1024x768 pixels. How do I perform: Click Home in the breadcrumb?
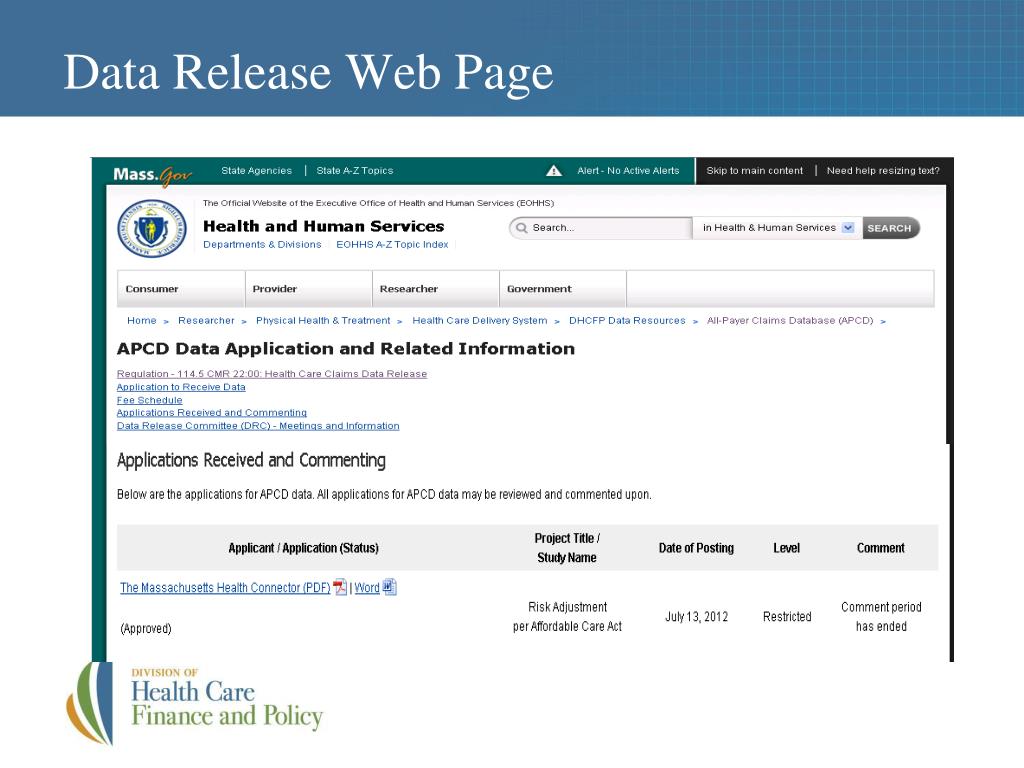coord(142,321)
